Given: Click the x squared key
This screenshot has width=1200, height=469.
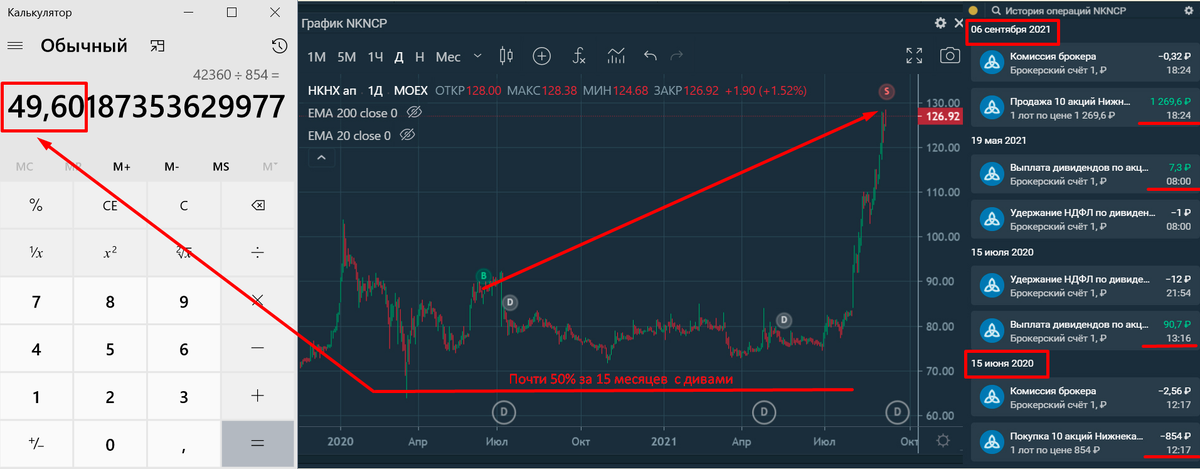Looking at the screenshot, I should [110, 253].
